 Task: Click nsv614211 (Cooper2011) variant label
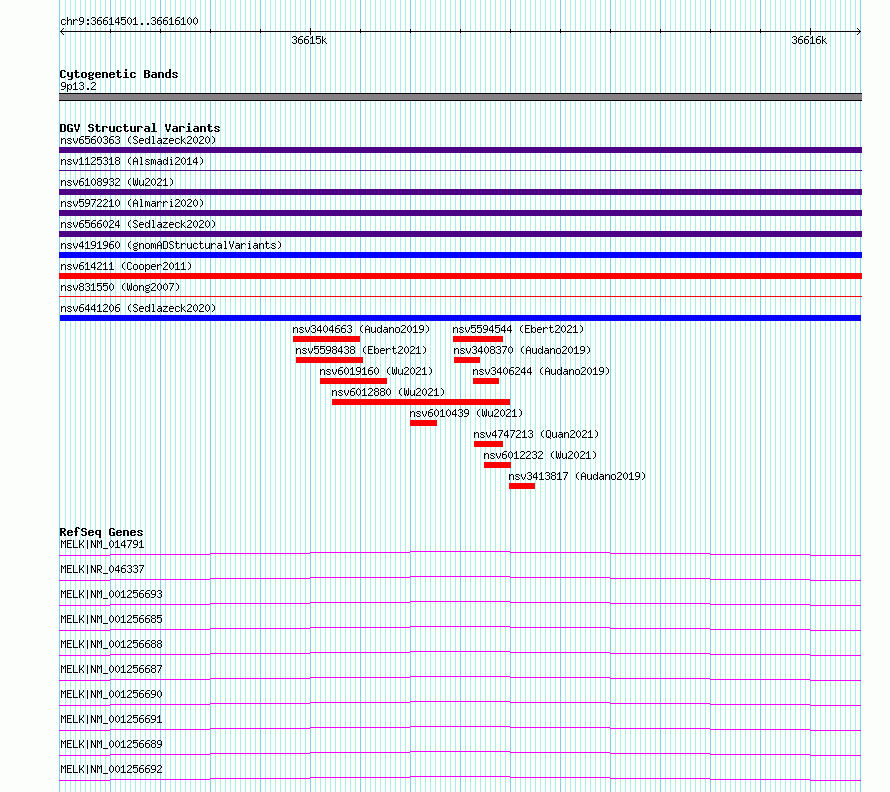[126, 266]
